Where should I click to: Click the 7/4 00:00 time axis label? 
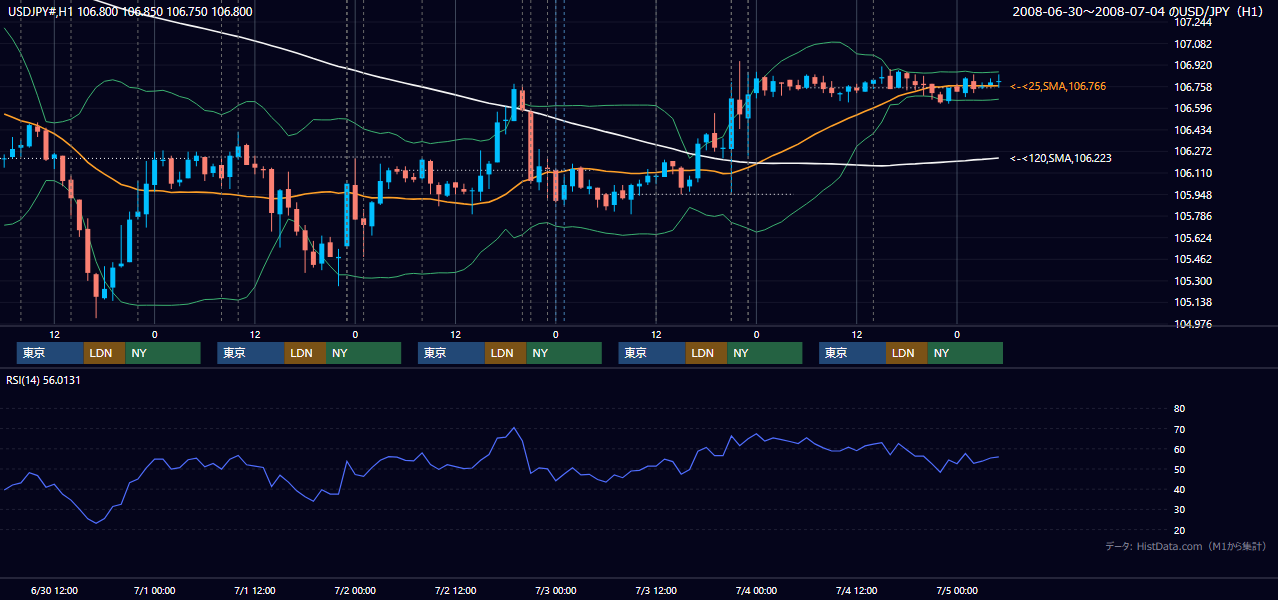pos(756,590)
